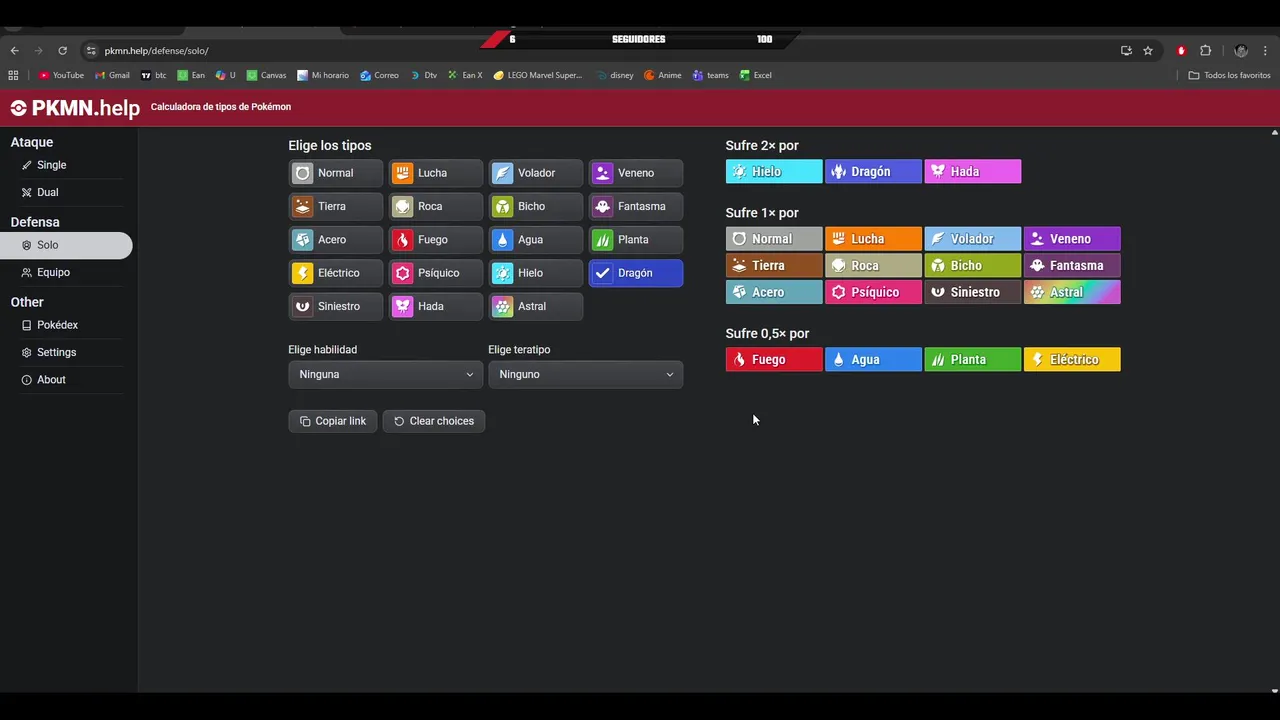Select the Veneno type in type chooser
Viewport: 1280px width, 720px height.
coord(636,173)
